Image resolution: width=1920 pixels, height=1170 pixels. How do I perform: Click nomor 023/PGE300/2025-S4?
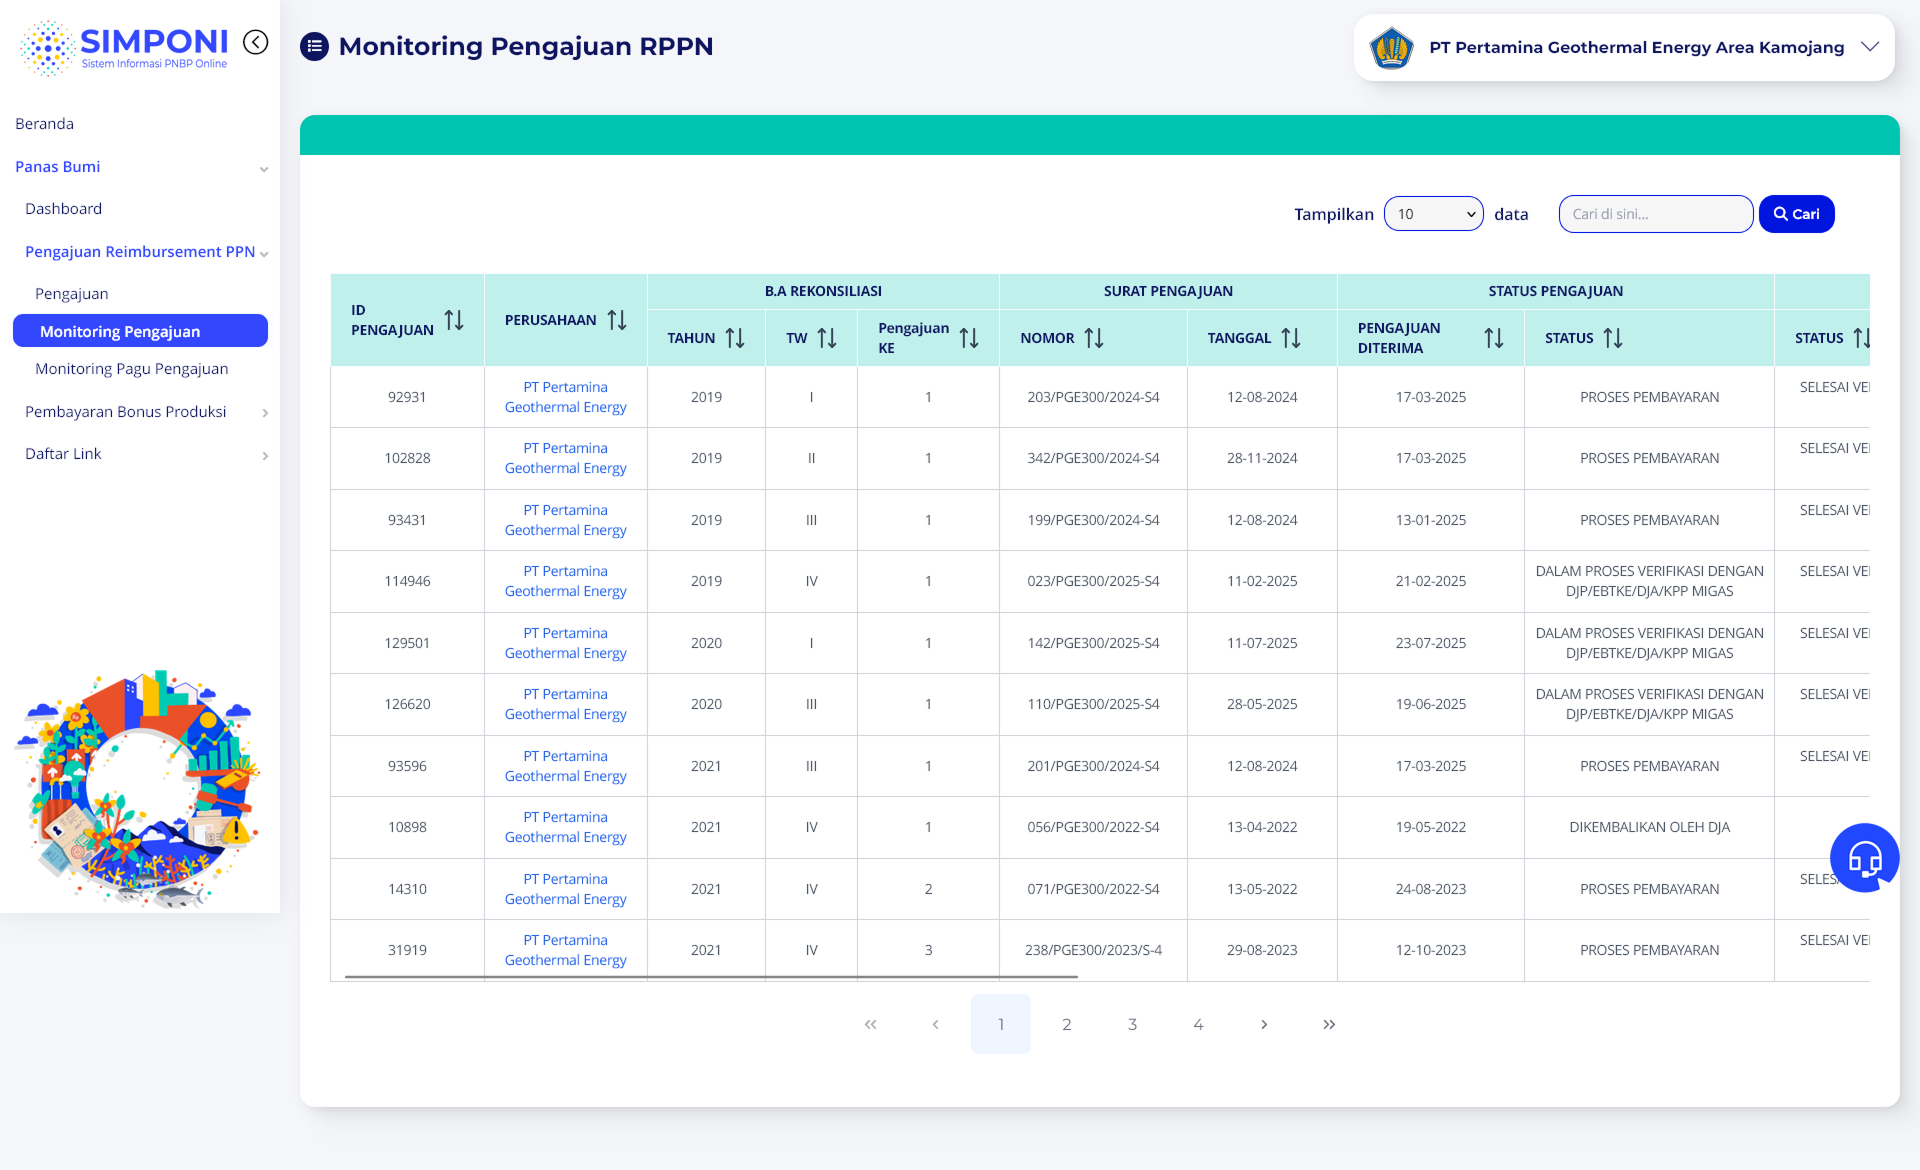pos(1093,581)
